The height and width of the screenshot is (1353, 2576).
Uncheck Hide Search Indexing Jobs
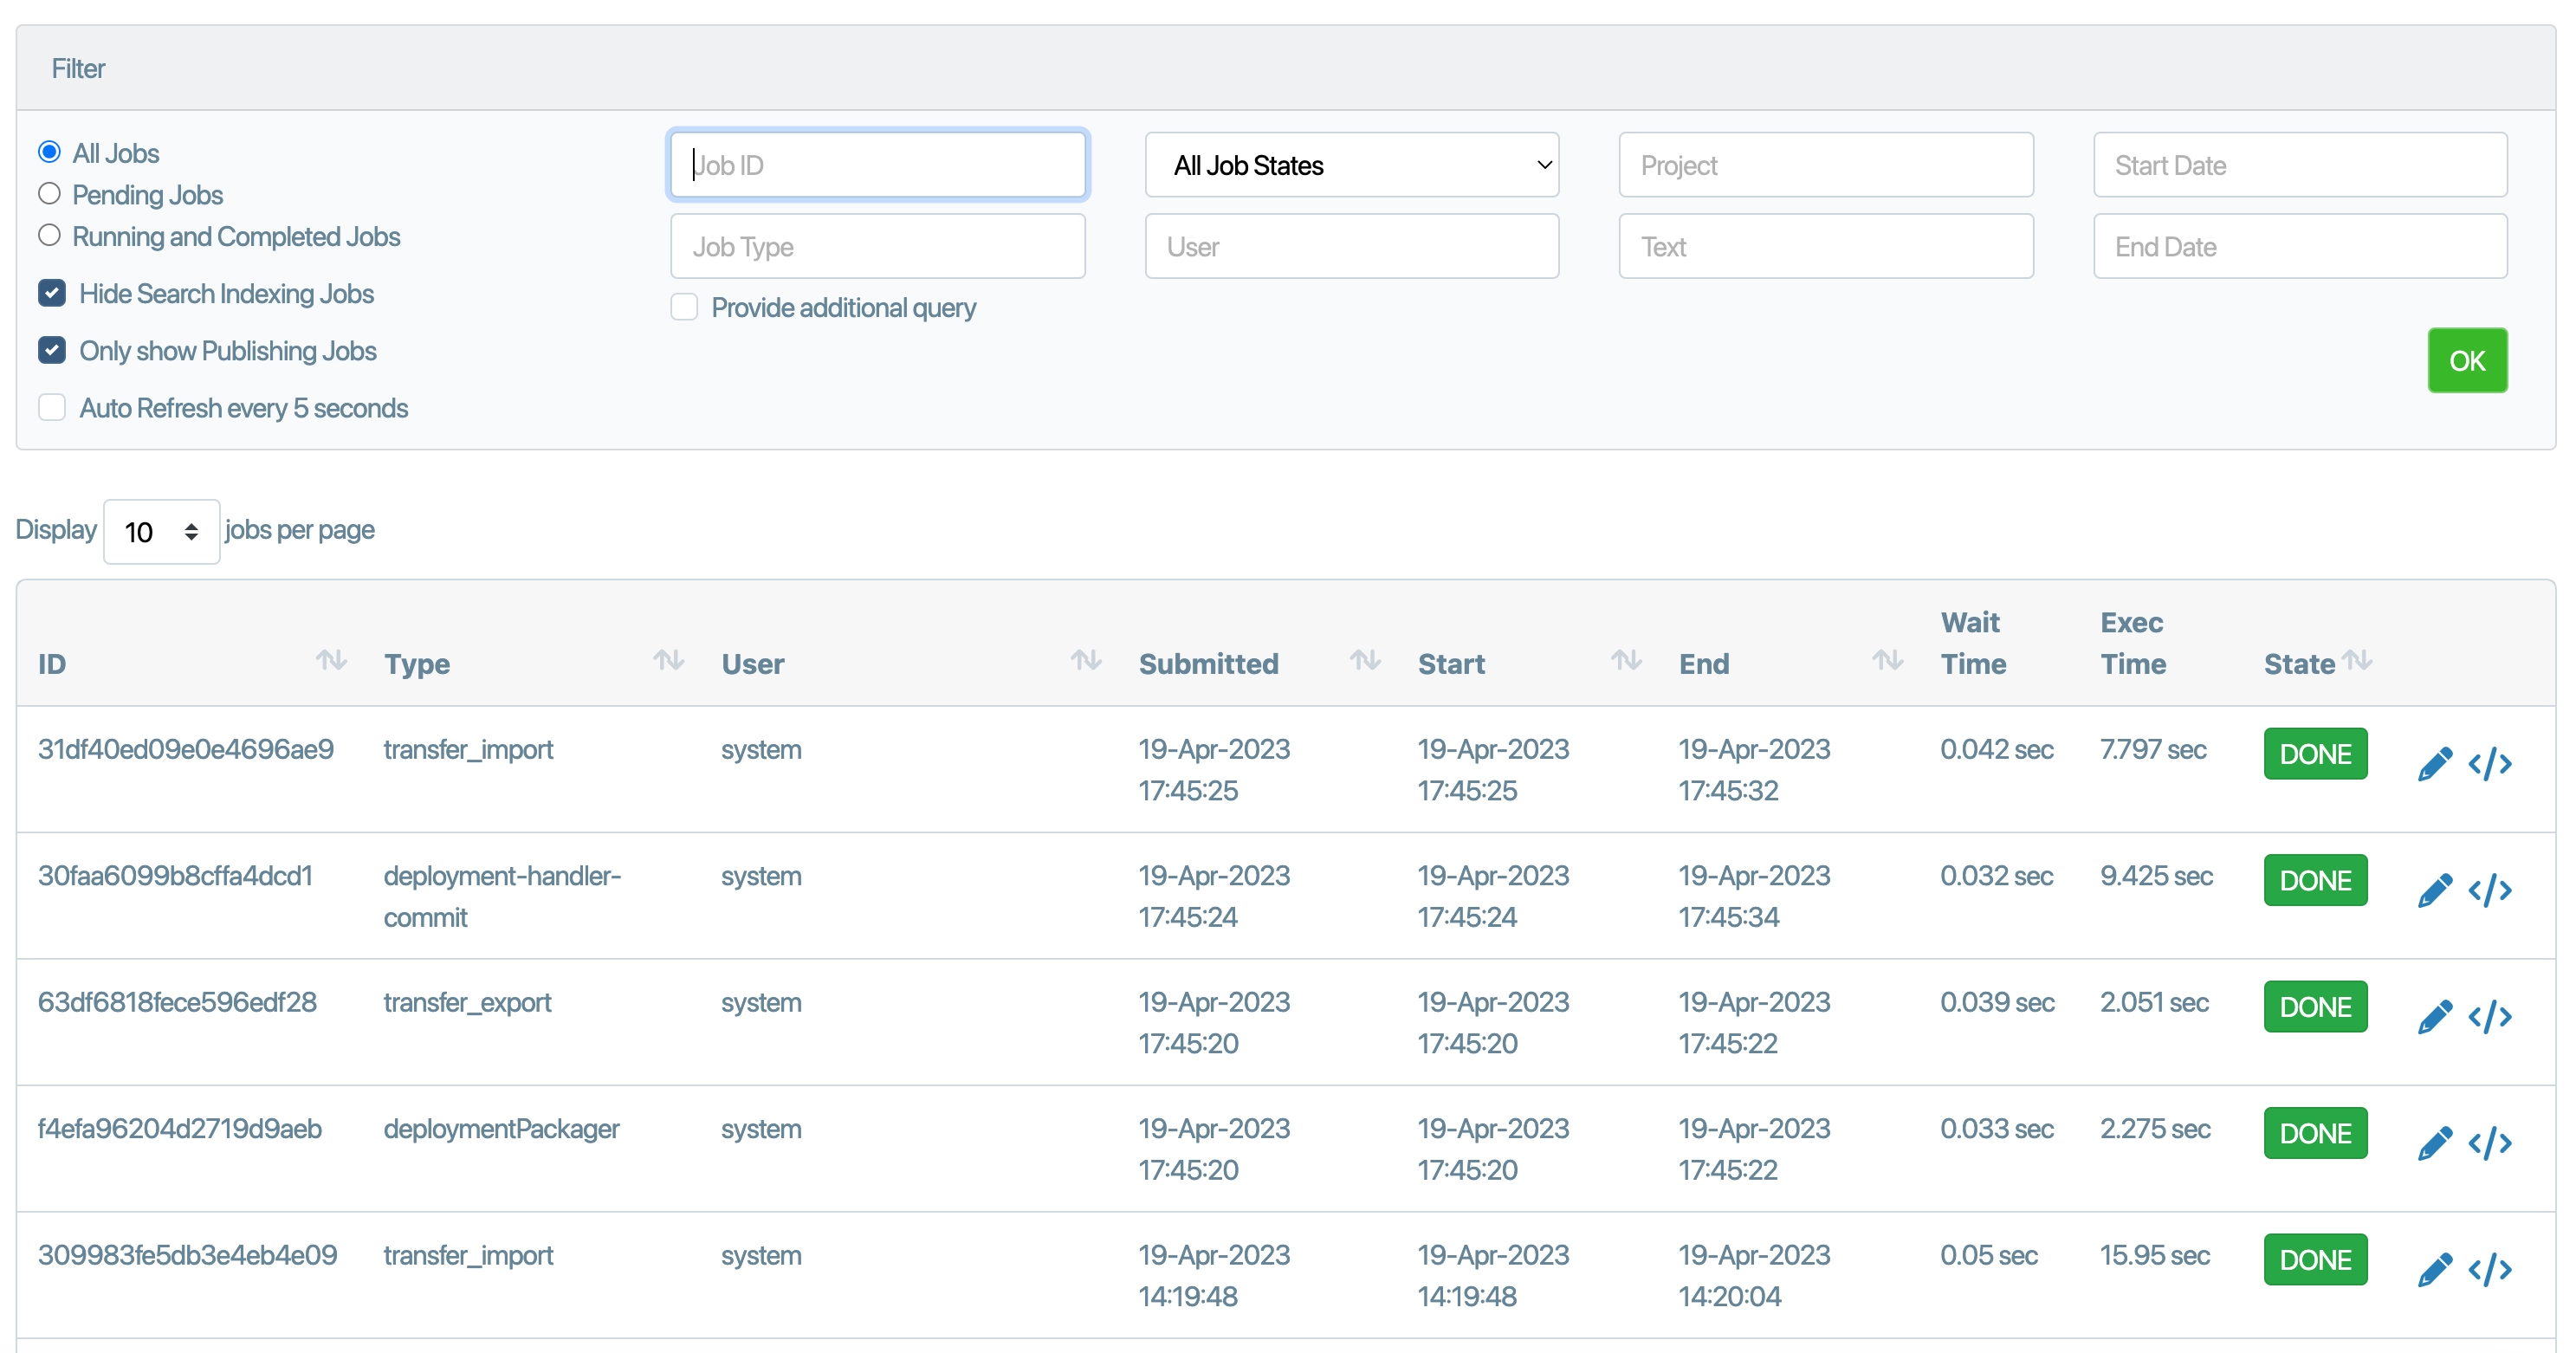(52, 293)
